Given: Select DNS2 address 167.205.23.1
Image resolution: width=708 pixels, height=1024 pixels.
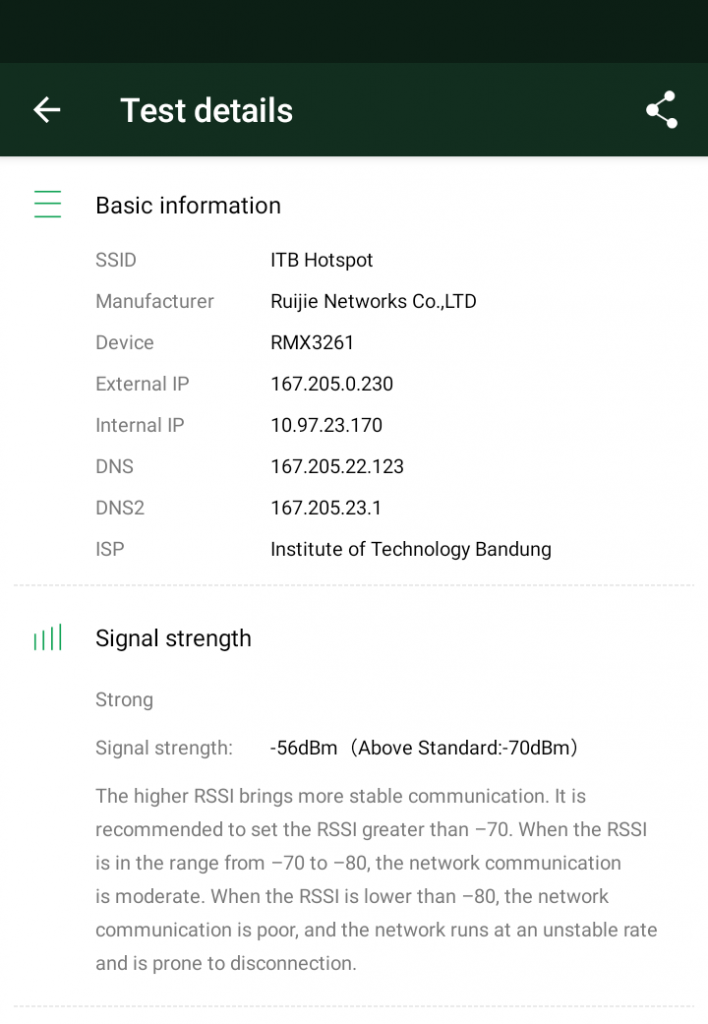Looking at the screenshot, I should coord(326,507).
